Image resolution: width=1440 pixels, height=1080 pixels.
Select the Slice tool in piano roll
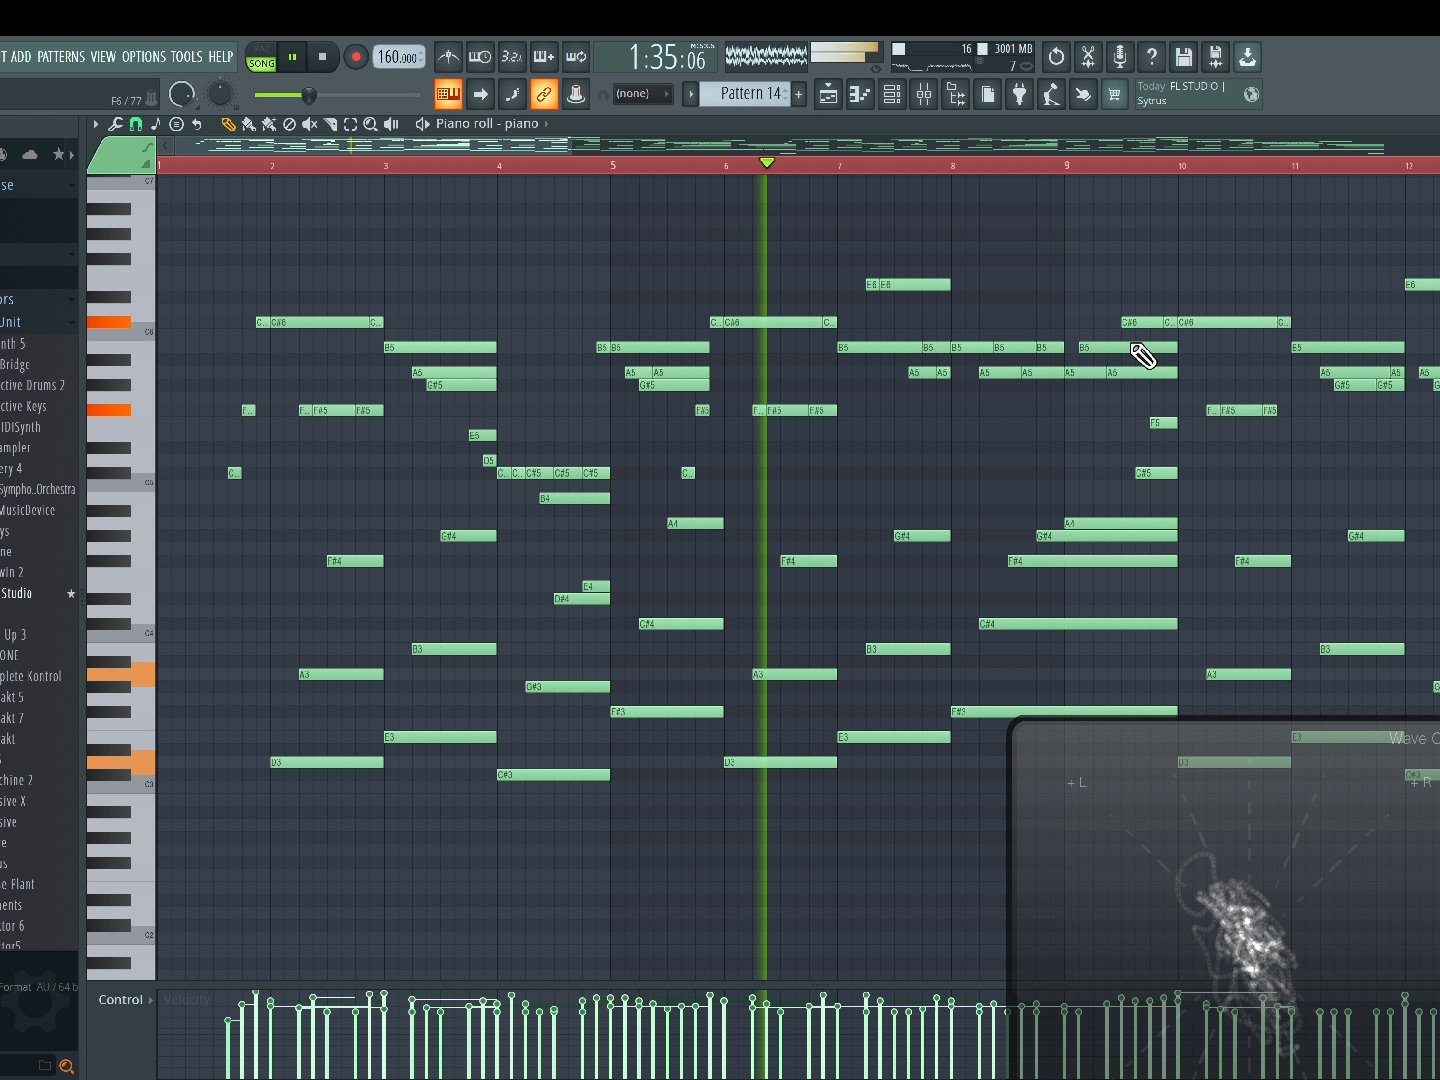click(330, 124)
